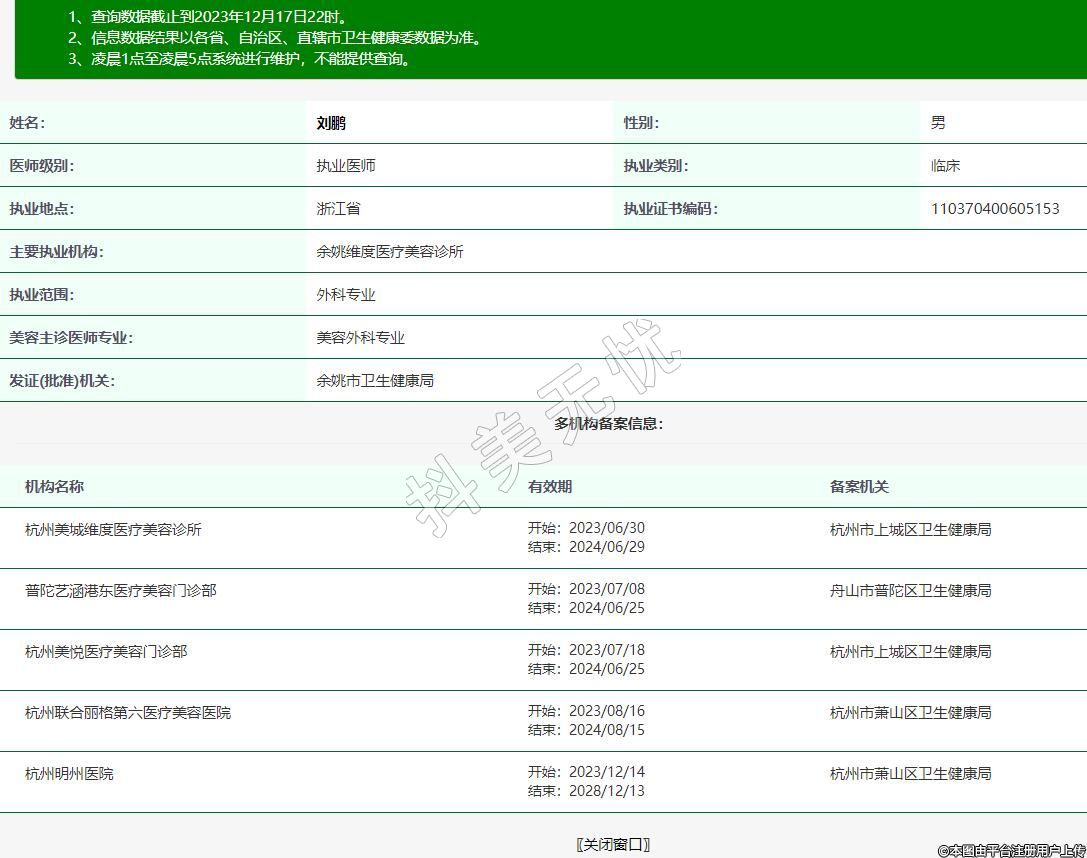Select the 杭州美悦医疗美容门诊部 entry
The height and width of the screenshot is (858, 1087).
(106, 651)
